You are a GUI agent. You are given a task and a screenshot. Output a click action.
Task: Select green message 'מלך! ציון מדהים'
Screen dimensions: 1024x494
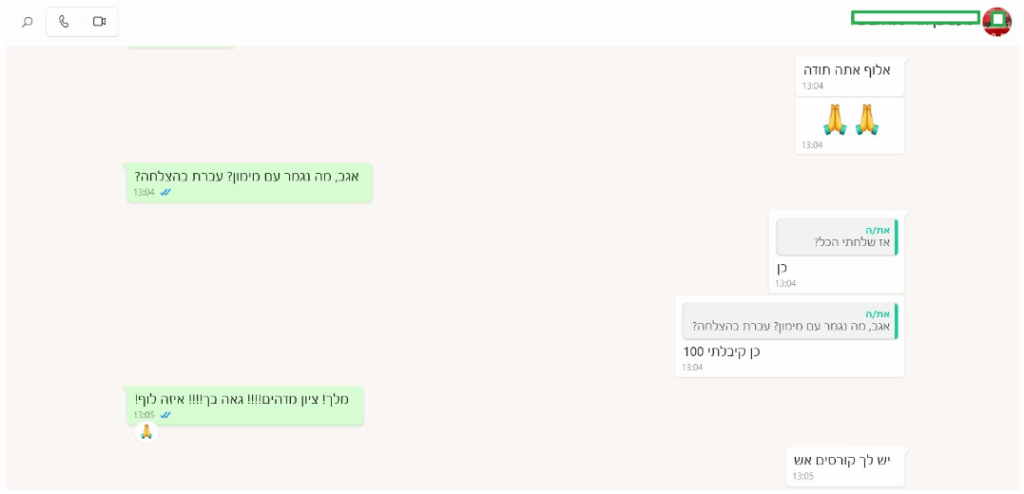click(x=245, y=406)
